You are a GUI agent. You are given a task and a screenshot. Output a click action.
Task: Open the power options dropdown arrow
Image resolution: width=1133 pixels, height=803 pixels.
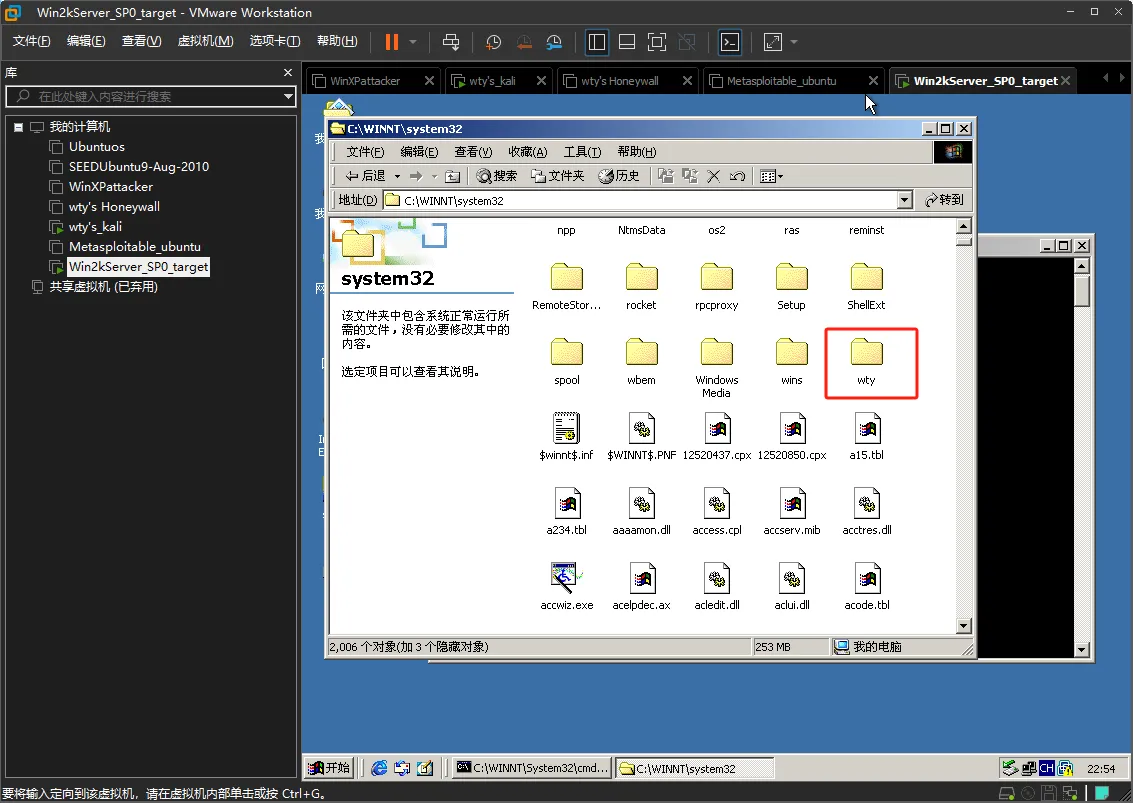pyautogui.click(x=413, y=42)
